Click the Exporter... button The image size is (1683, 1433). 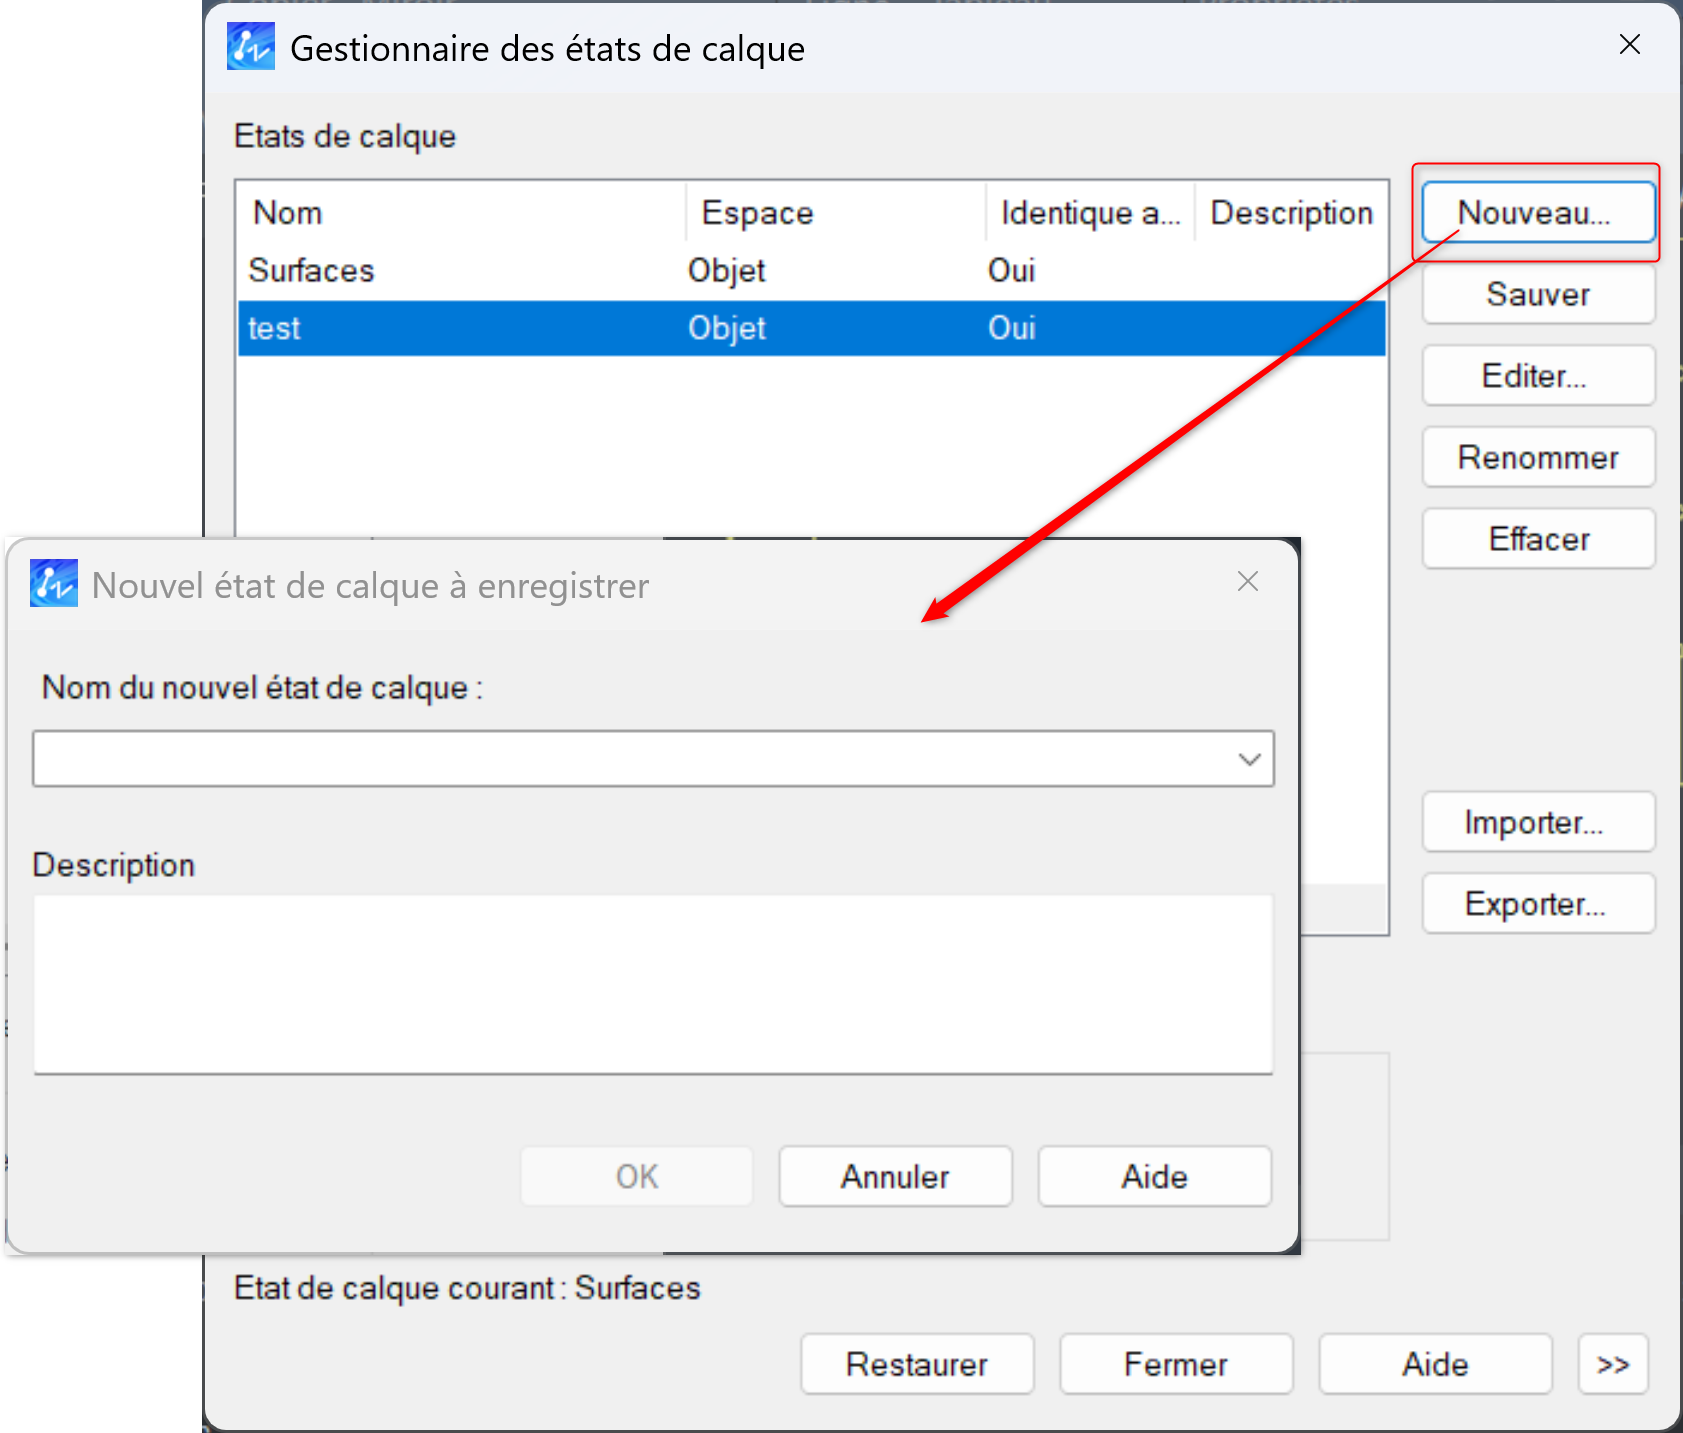(x=1537, y=904)
